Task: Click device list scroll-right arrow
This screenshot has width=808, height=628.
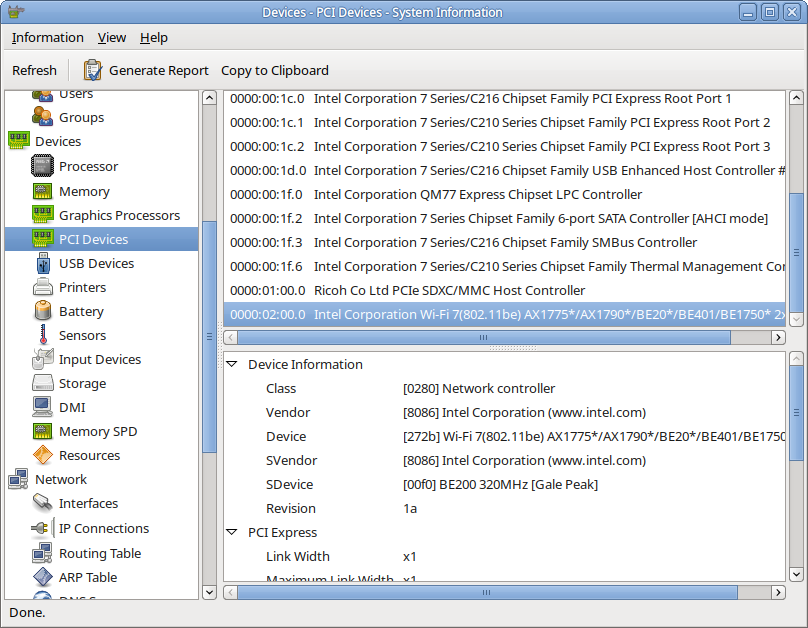Action: 778,337
